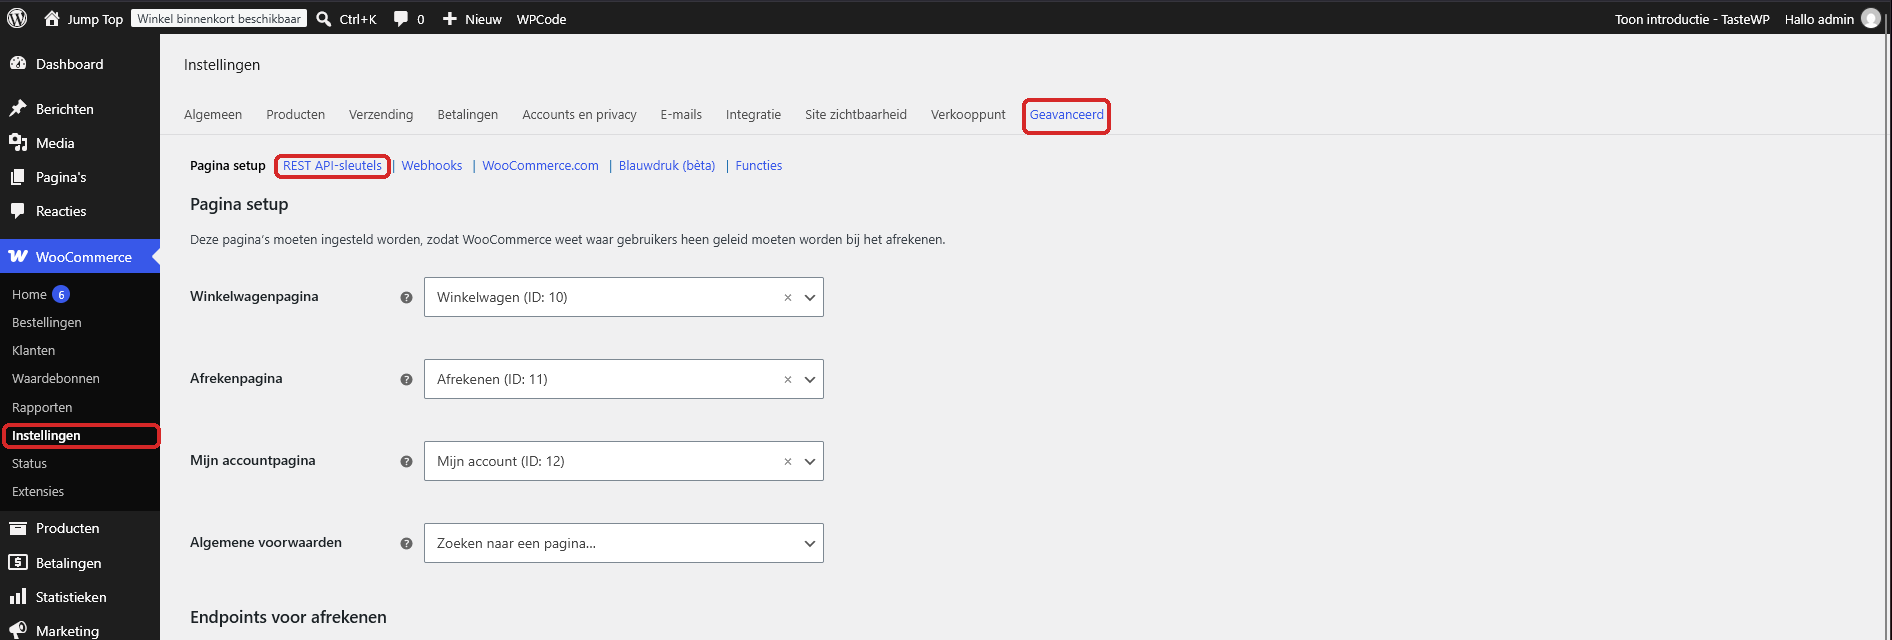Viewport: 1892px width, 640px height.
Task: Click the Betalingen dollar icon
Action: pyautogui.click(x=18, y=562)
